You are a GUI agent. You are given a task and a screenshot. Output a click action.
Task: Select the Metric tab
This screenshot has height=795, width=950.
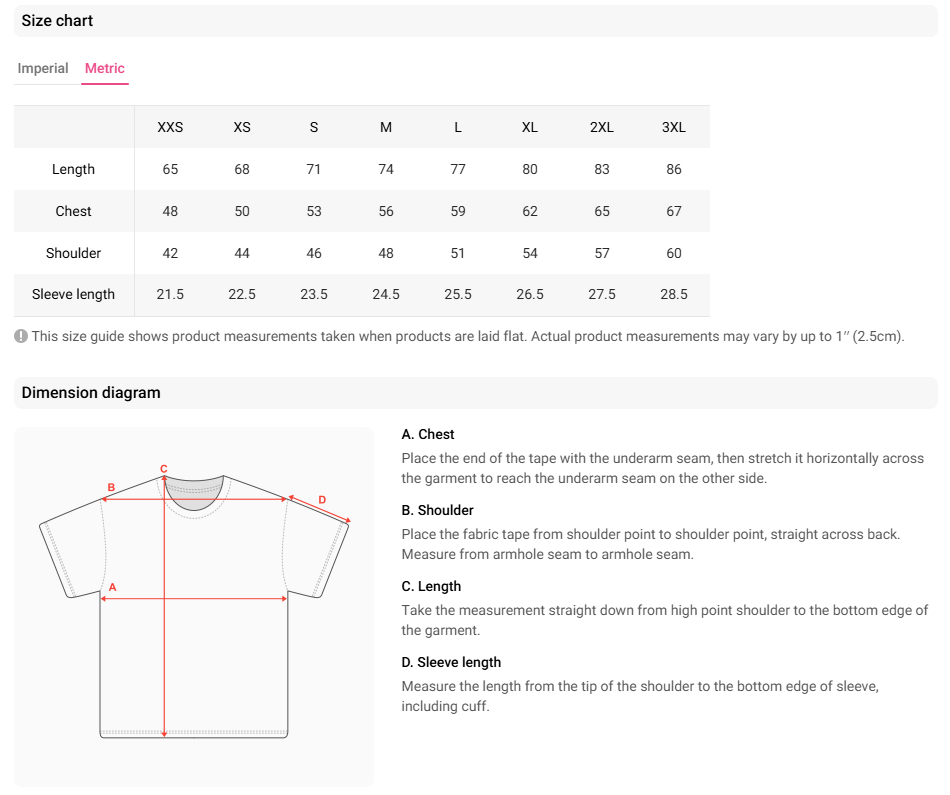pyautogui.click(x=105, y=68)
